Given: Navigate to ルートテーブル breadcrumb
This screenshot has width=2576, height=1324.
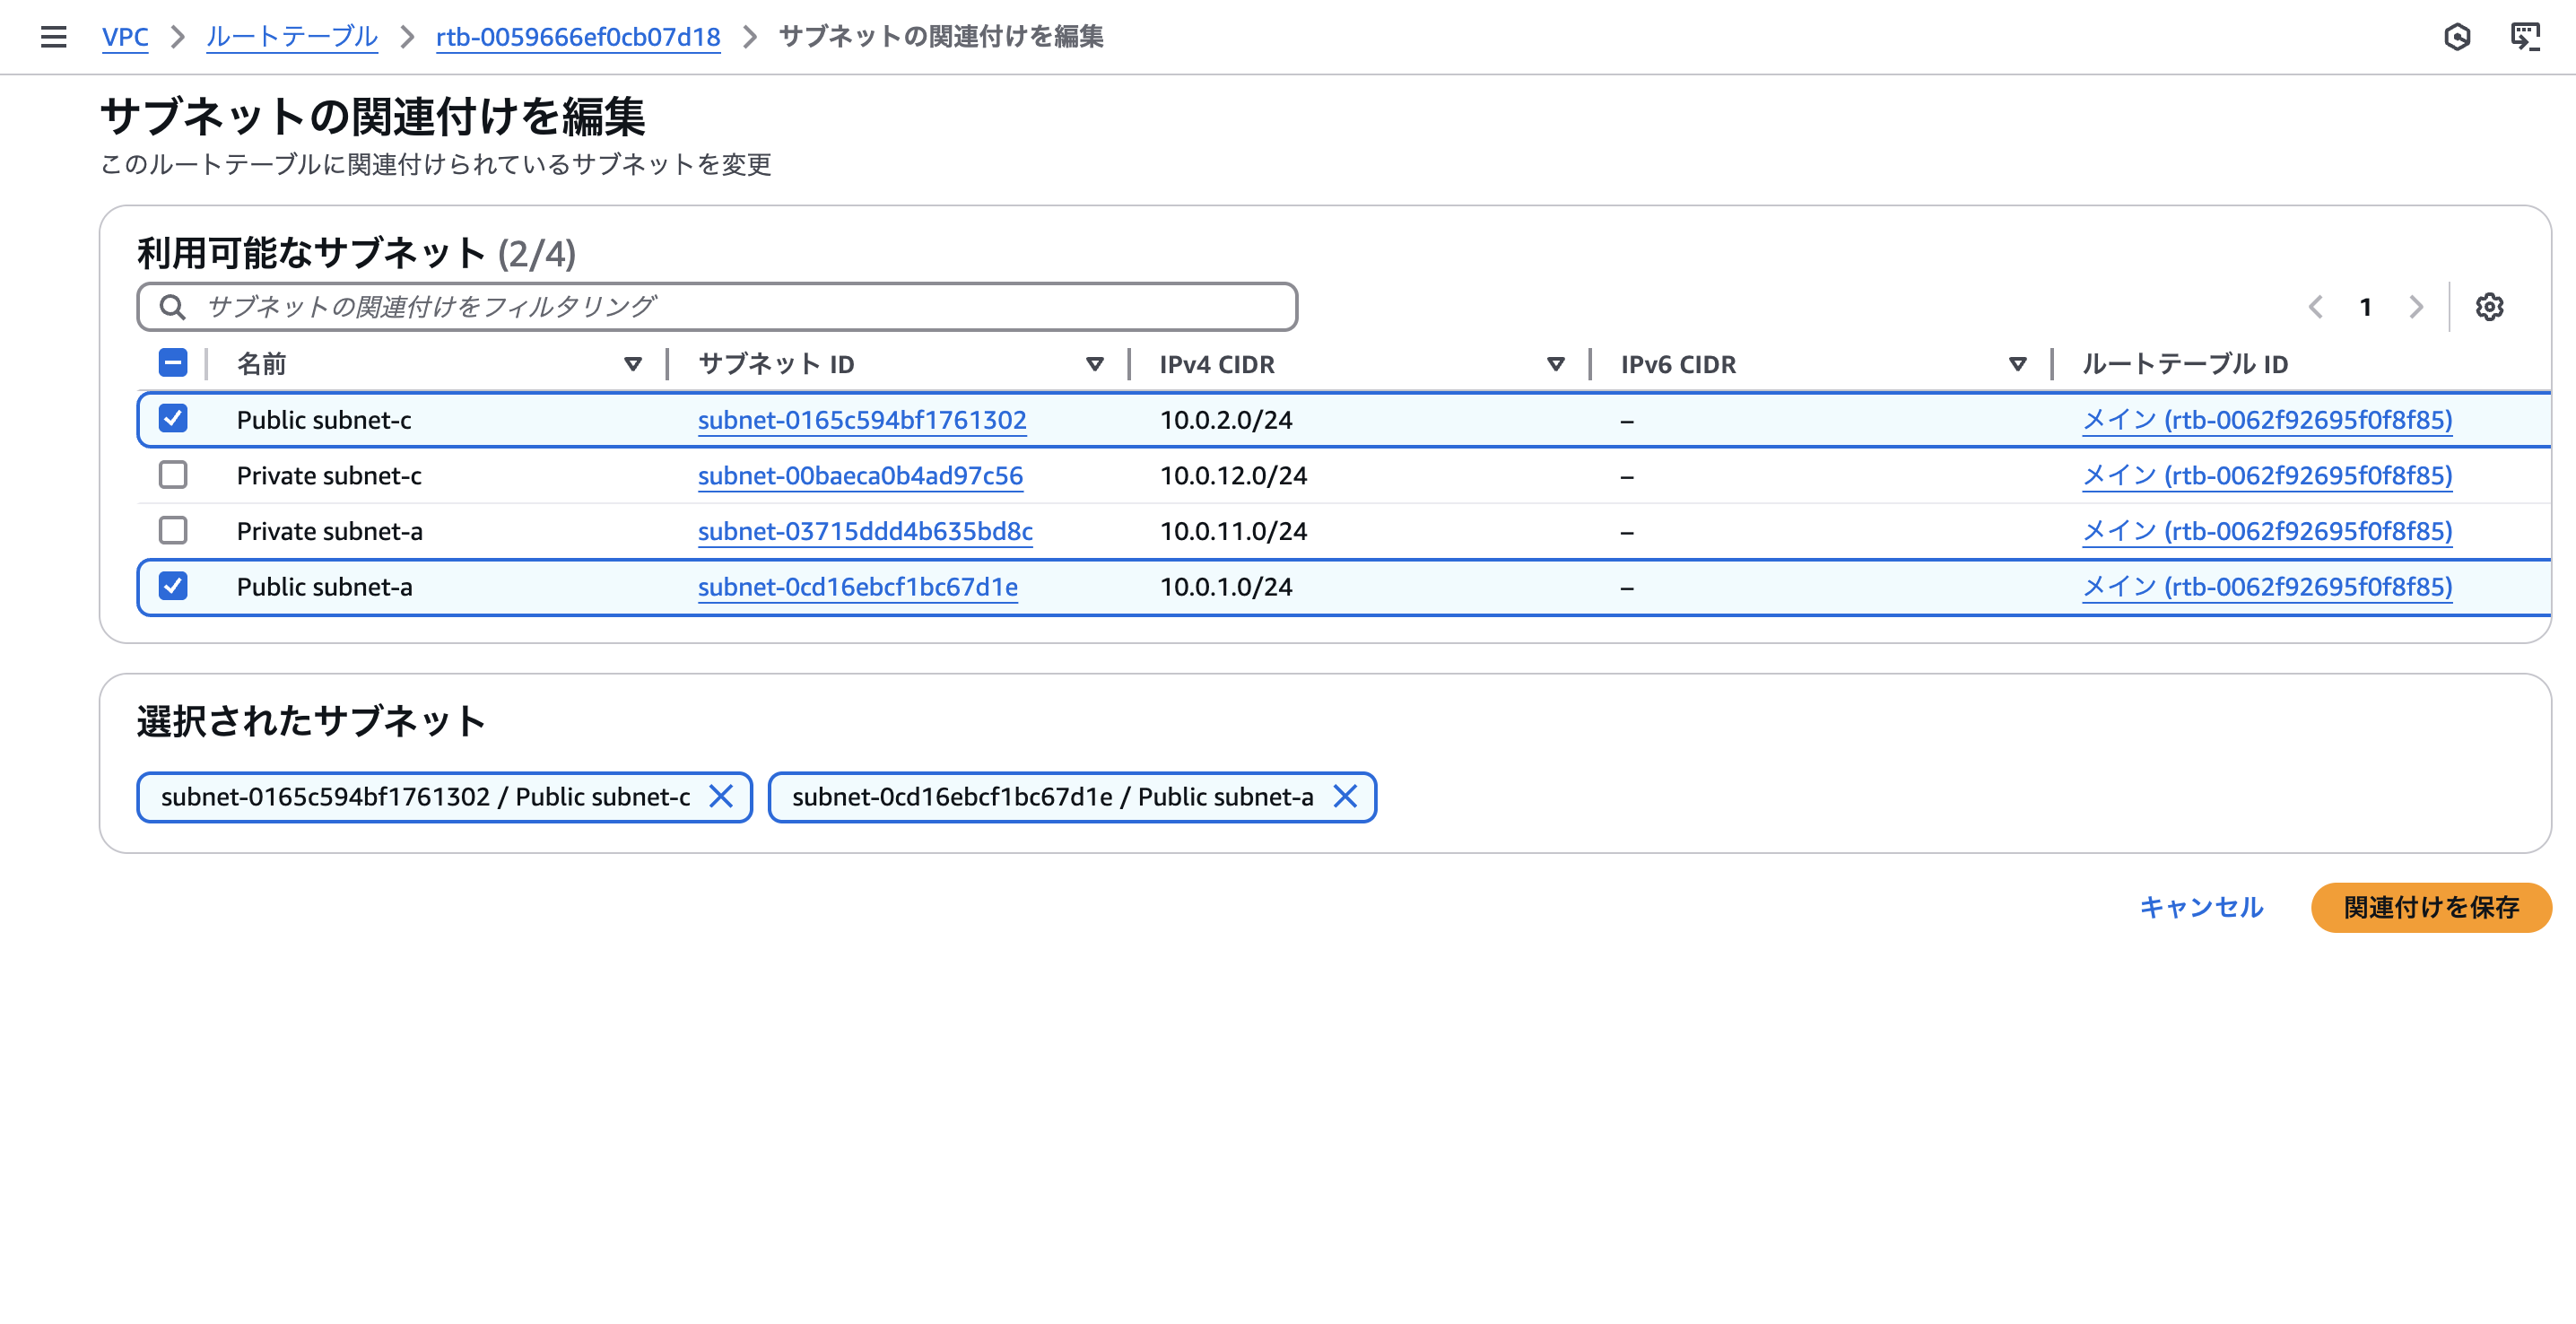Looking at the screenshot, I should pos(292,37).
